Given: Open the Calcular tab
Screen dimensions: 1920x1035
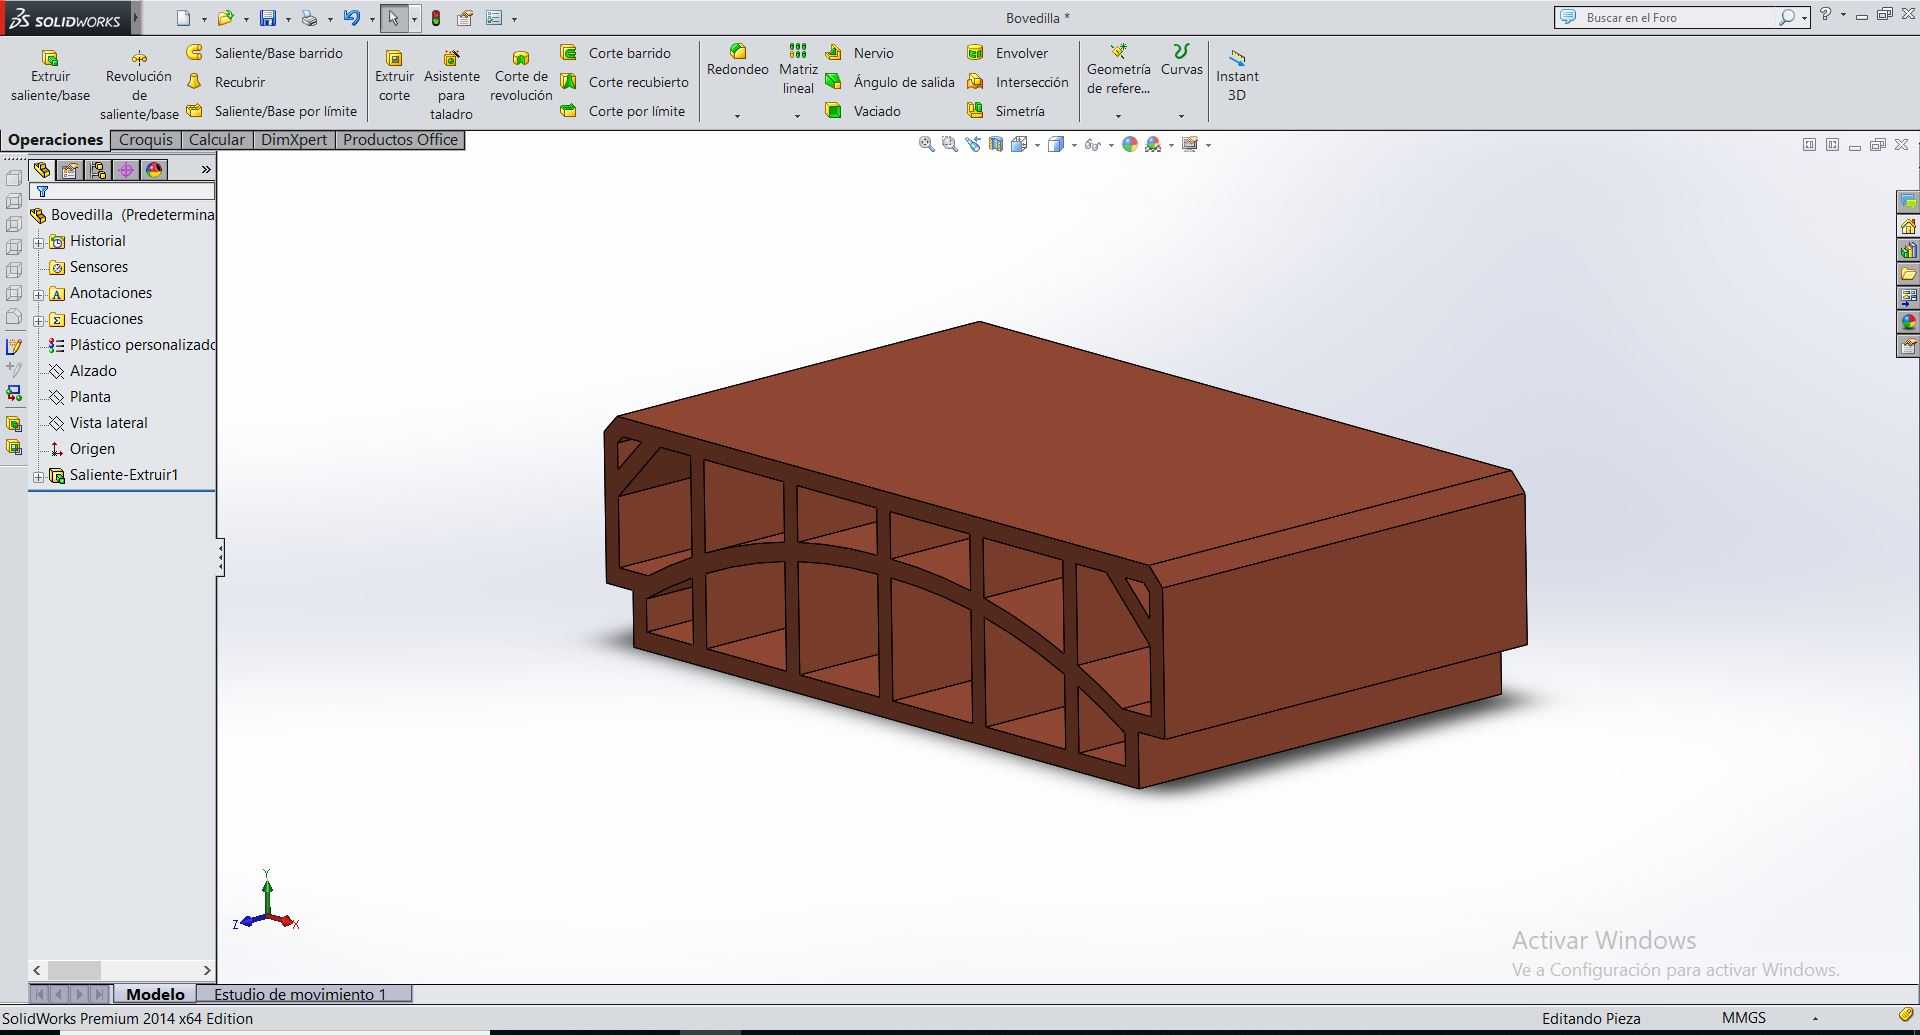Looking at the screenshot, I should [217, 140].
